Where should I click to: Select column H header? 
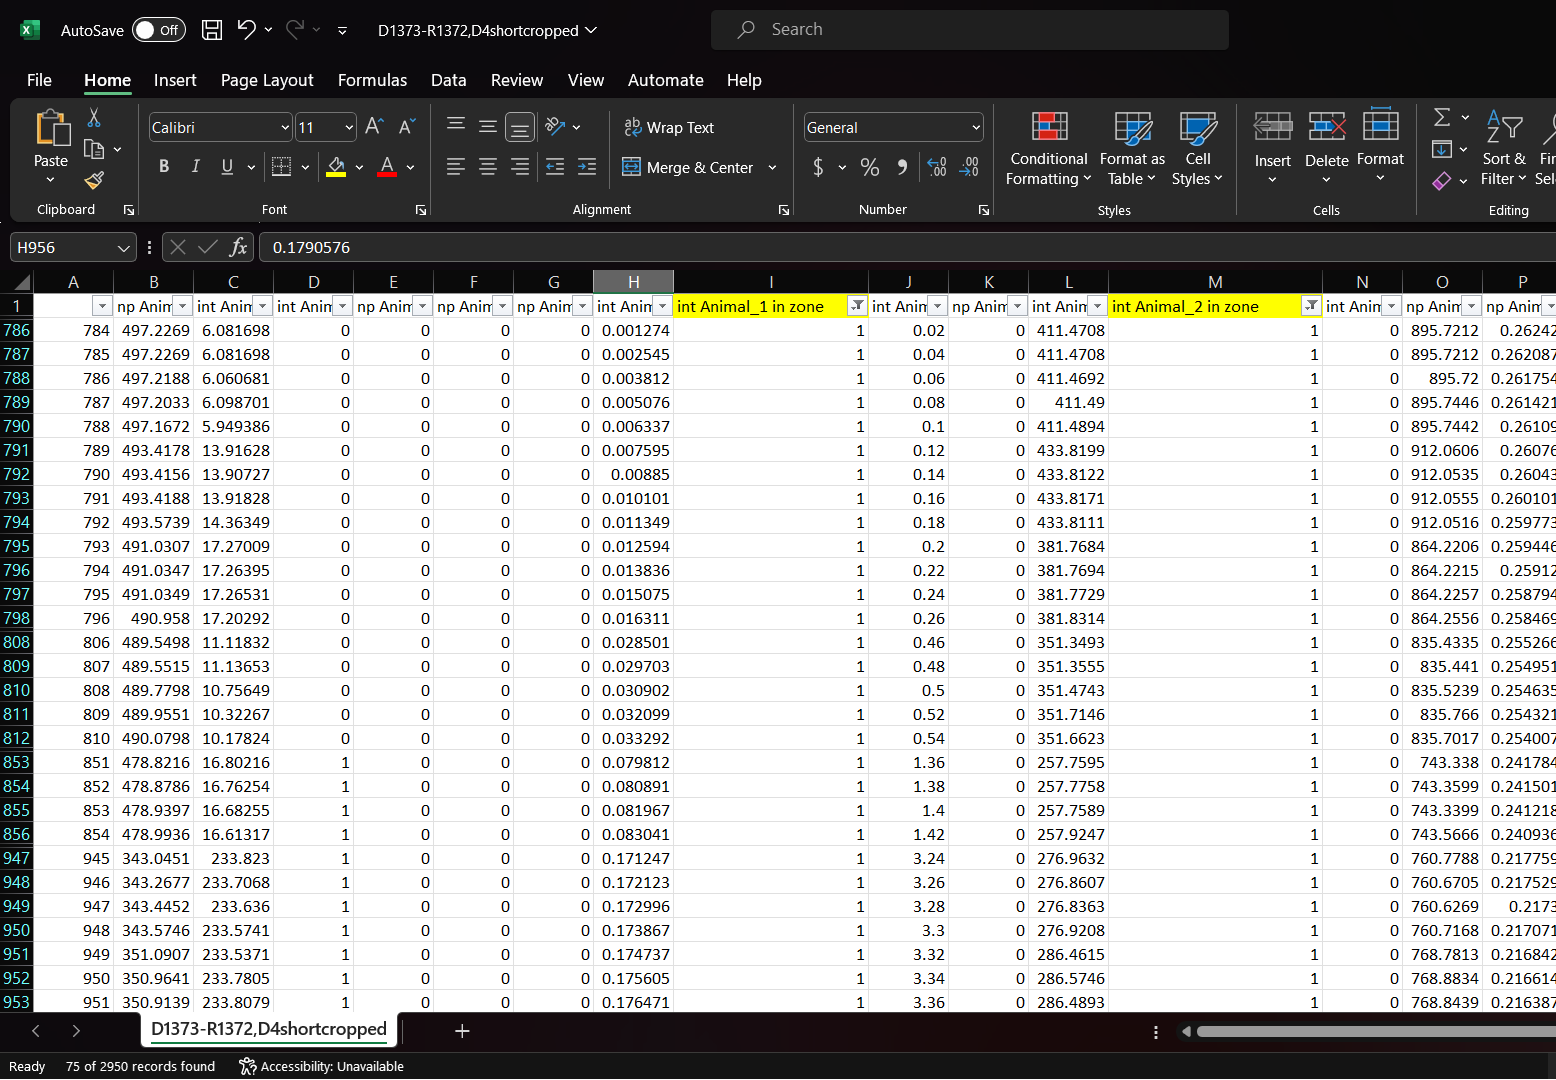633,282
